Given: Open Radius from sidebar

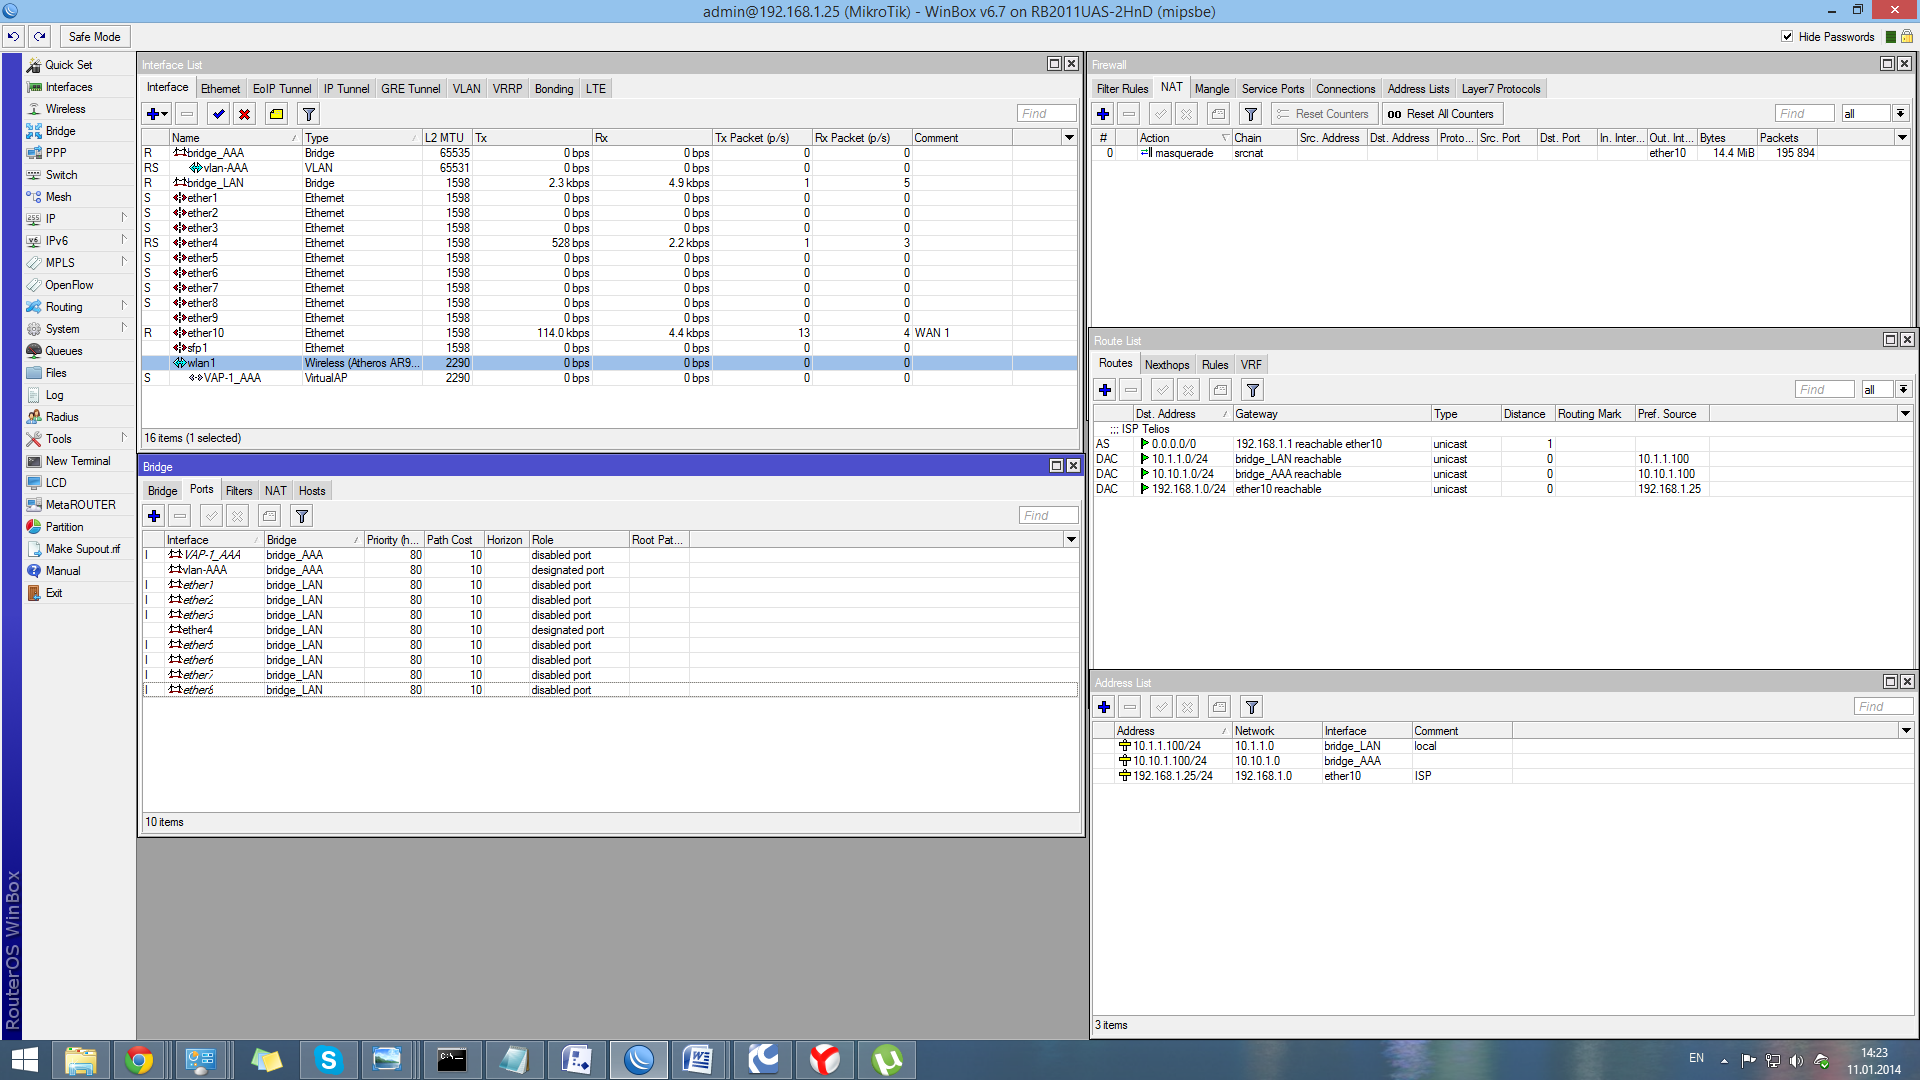Looking at the screenshot, I should 61,417.
